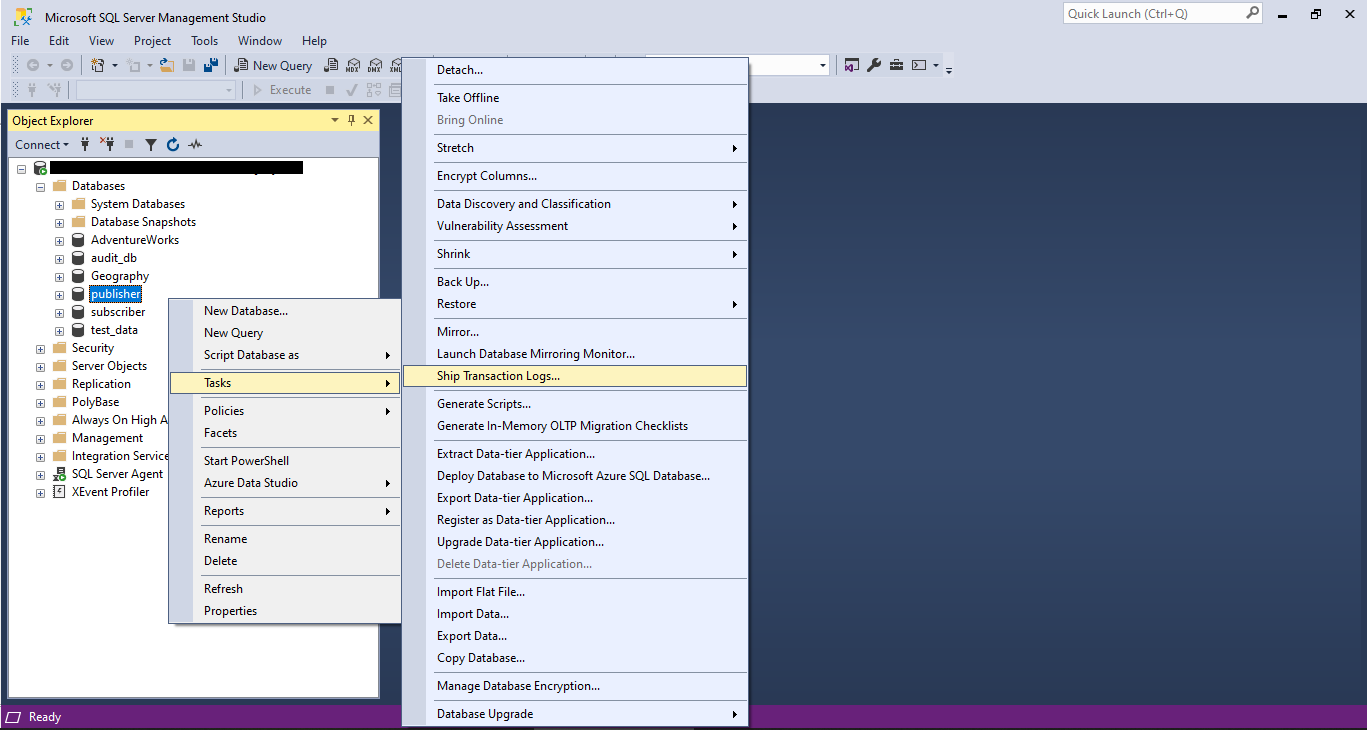
Task: Create a new MDX query
Action: (352, 64)
